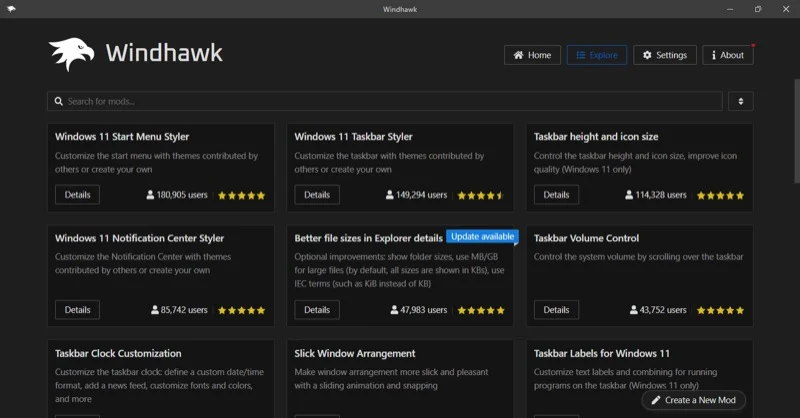Open Details for Notification Center Styler
Screen dimensions: 800x418
[77, 310]
